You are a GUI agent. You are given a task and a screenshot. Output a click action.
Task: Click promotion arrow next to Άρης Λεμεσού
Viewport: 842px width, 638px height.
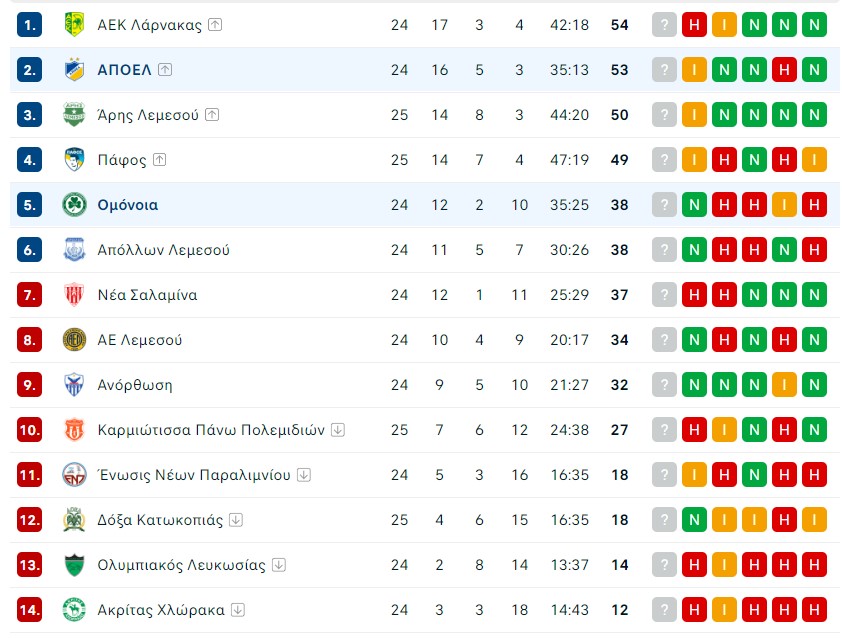click(213, 115)
